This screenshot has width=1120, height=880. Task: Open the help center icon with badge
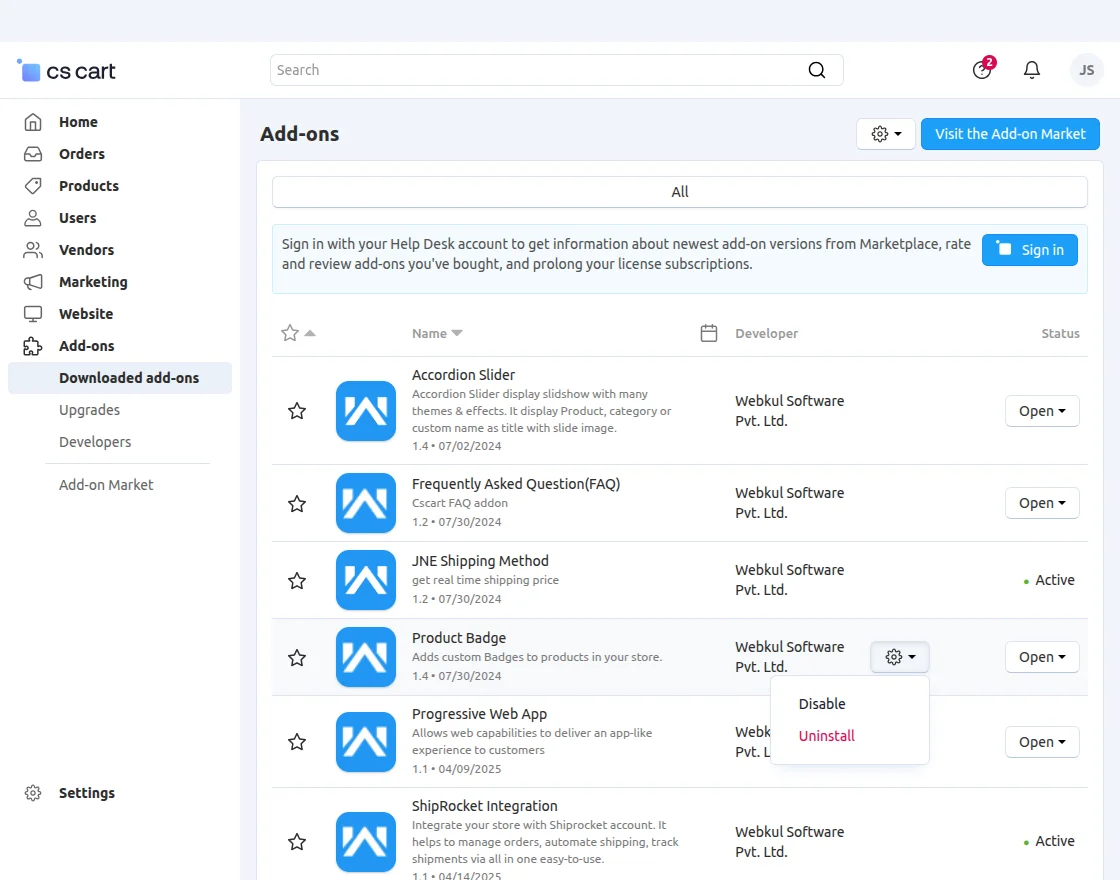click(x=982, y=70)
